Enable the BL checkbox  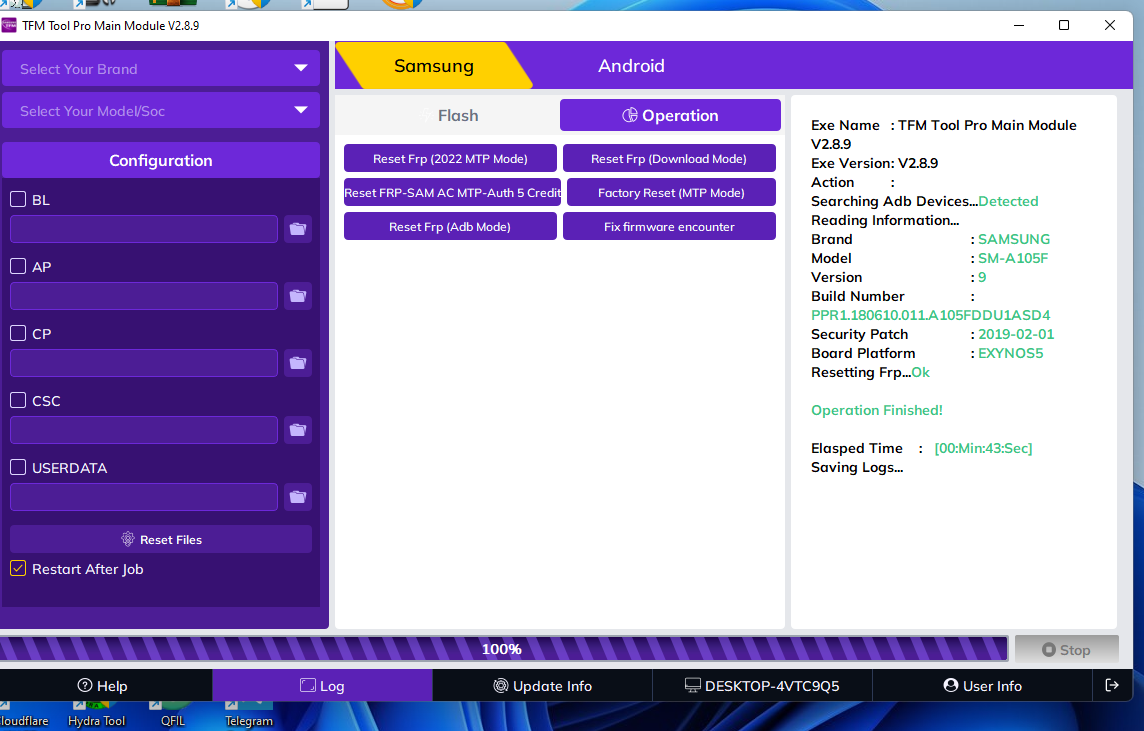point(18,199)
